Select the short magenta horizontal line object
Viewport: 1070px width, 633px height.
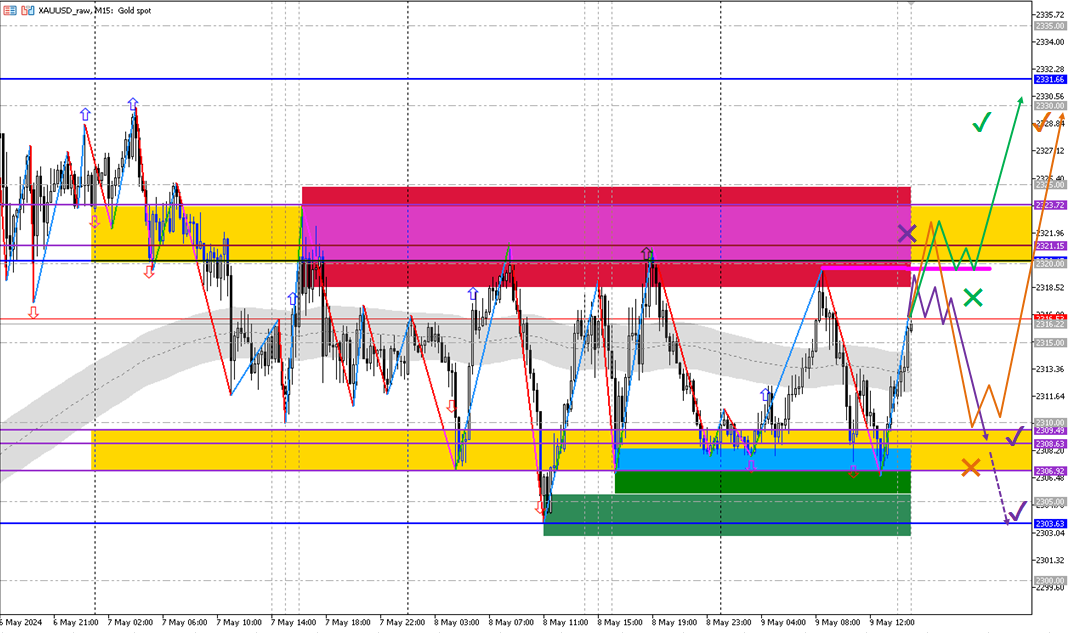tap(906, 269)
